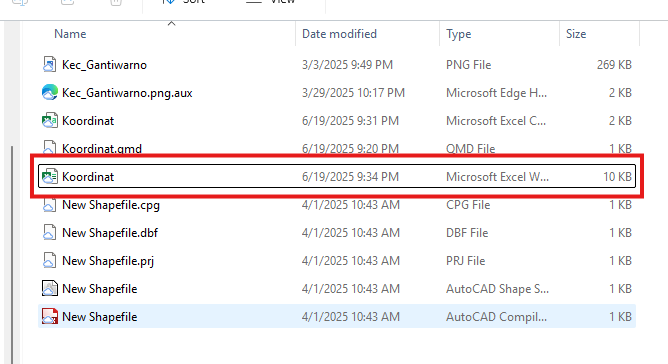Click the date 6/19/2025 9:34 PM
Image resolution: width=668 pixels, height=364 pixels.
pyautogui.click(x=350, y=177)
